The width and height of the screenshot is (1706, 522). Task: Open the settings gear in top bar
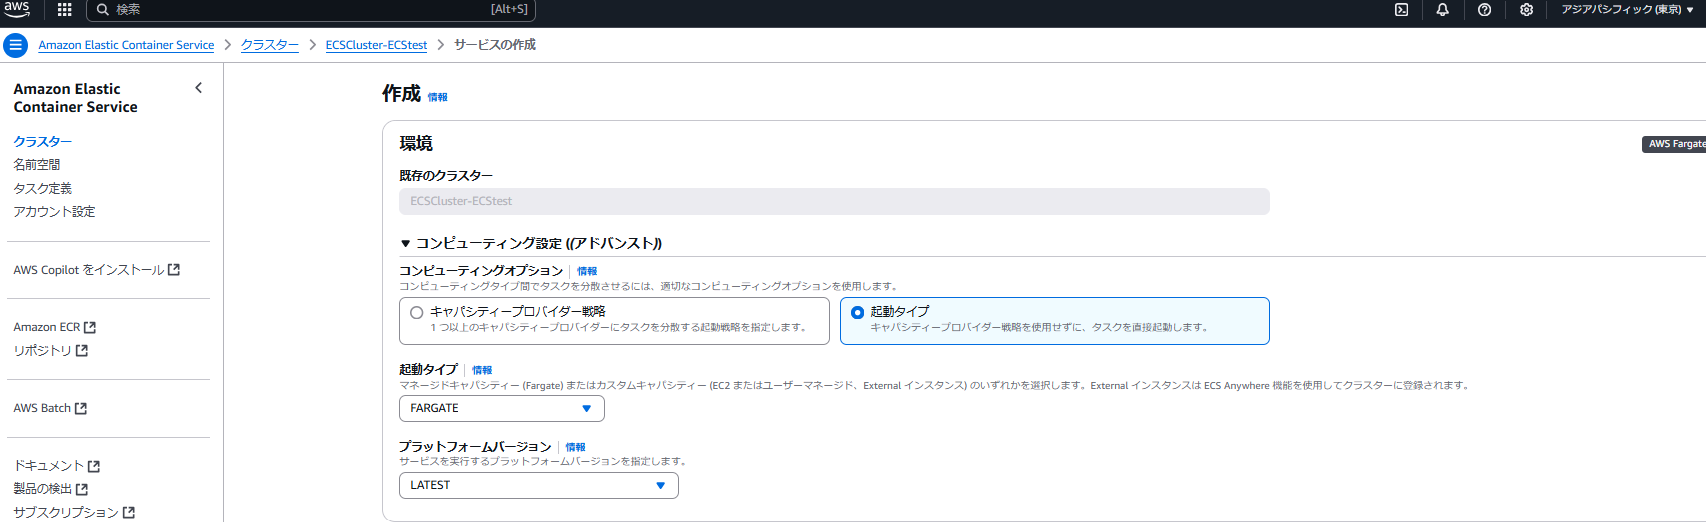point(1526,10)
